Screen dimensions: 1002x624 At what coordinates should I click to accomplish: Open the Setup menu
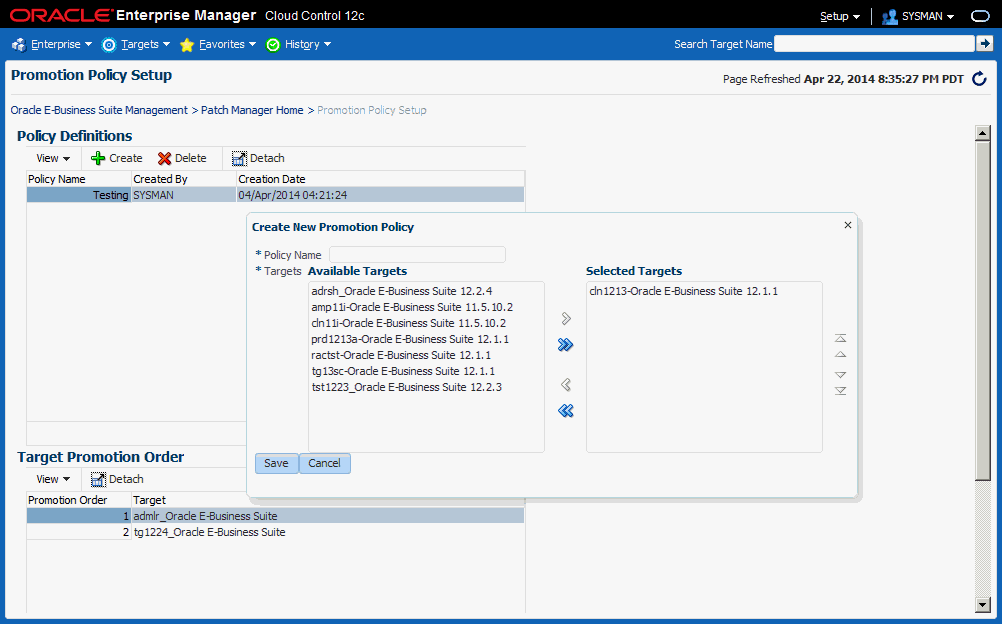[x=840, y=17]
